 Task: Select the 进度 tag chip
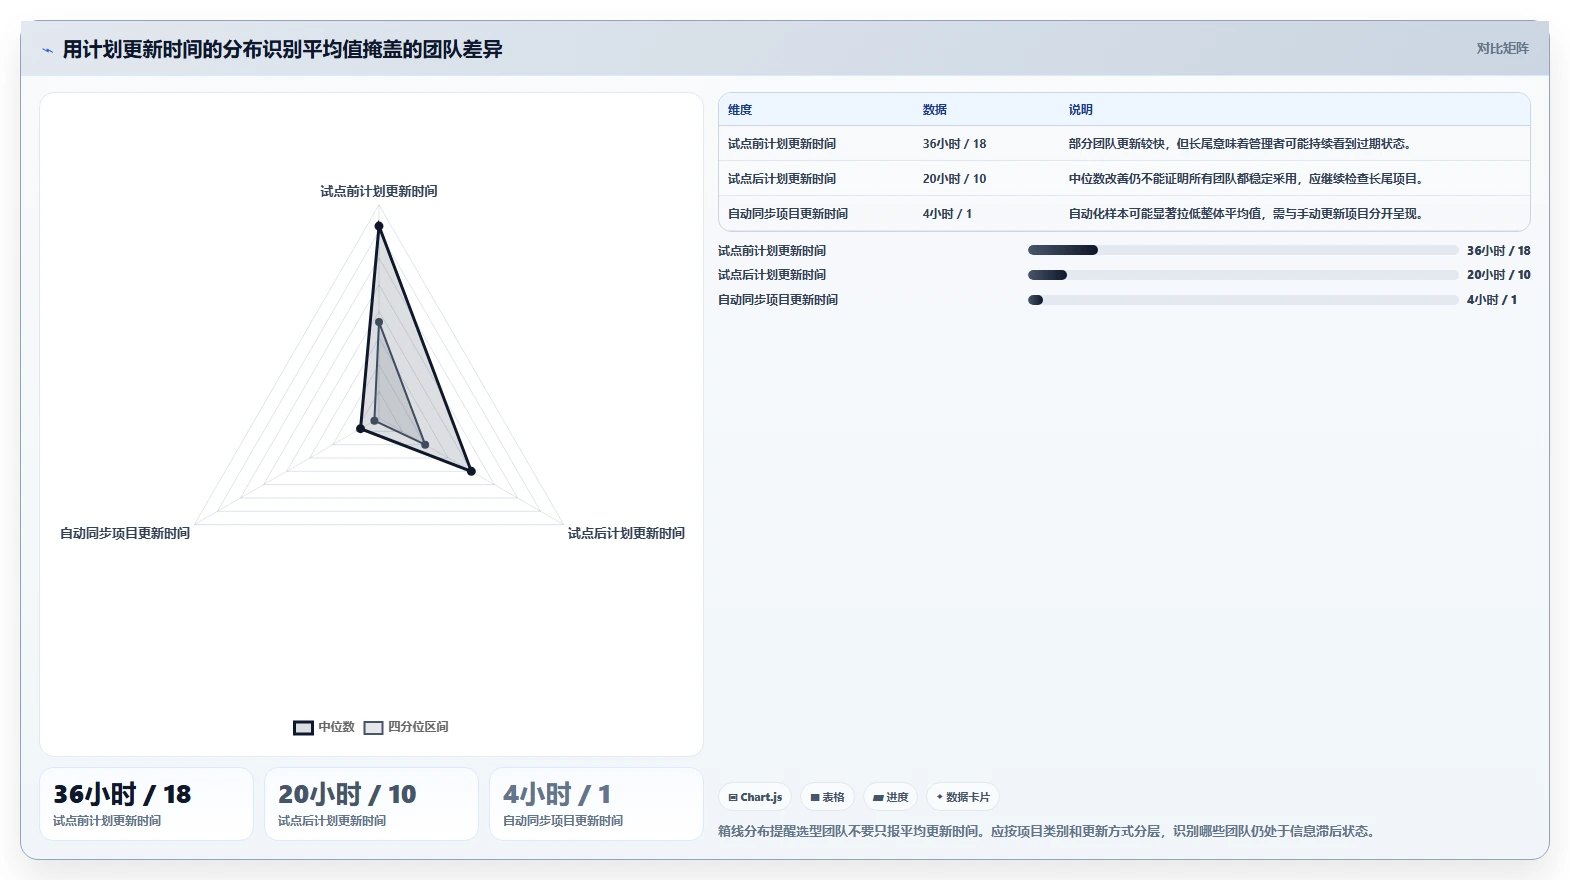(x=890, y=797)
